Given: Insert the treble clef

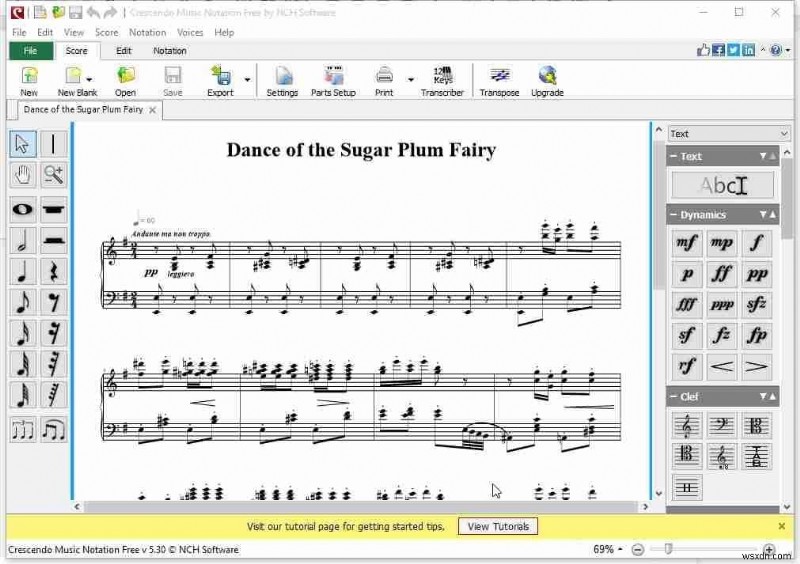Looking at the screenshot, I should pyautogui.click(x=687, y=426).
